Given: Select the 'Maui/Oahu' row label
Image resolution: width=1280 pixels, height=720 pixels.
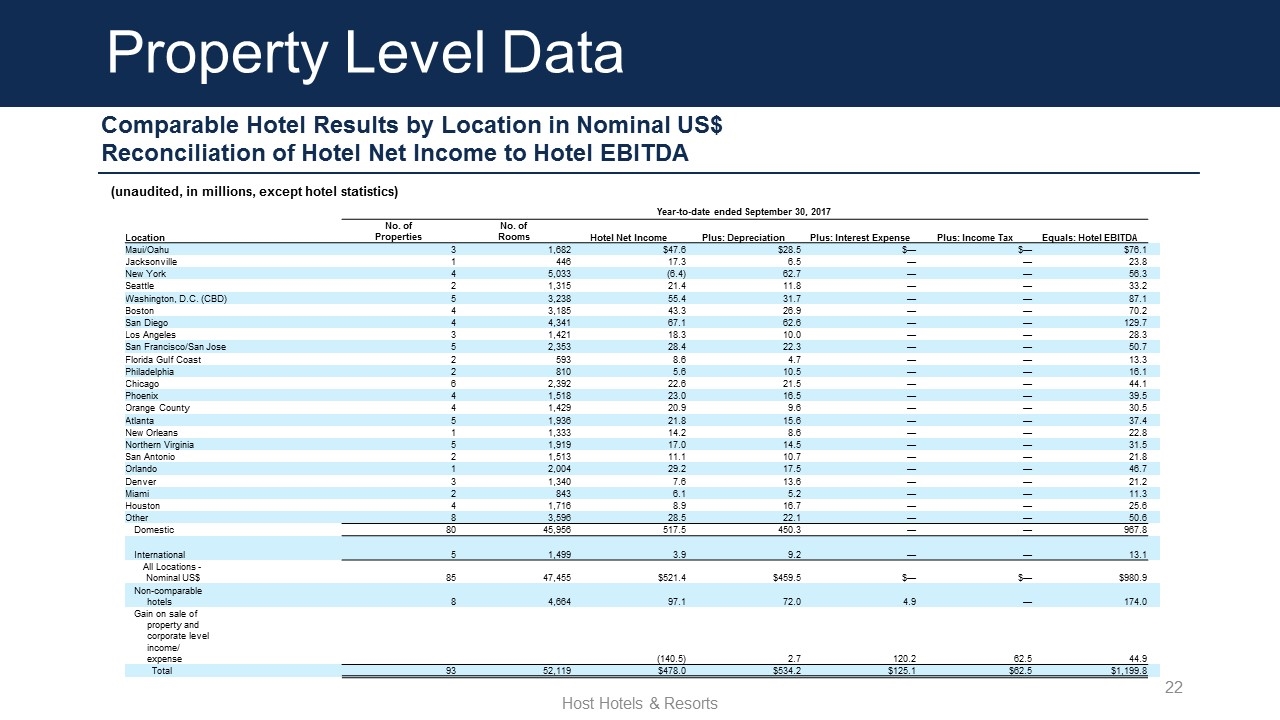Looking at the screenshot, I should tap(147, 249).
